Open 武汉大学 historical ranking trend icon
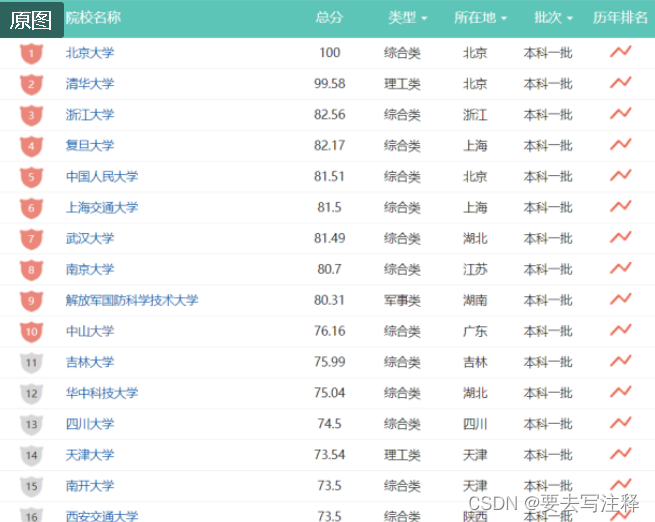 click(x=620, y=237)
